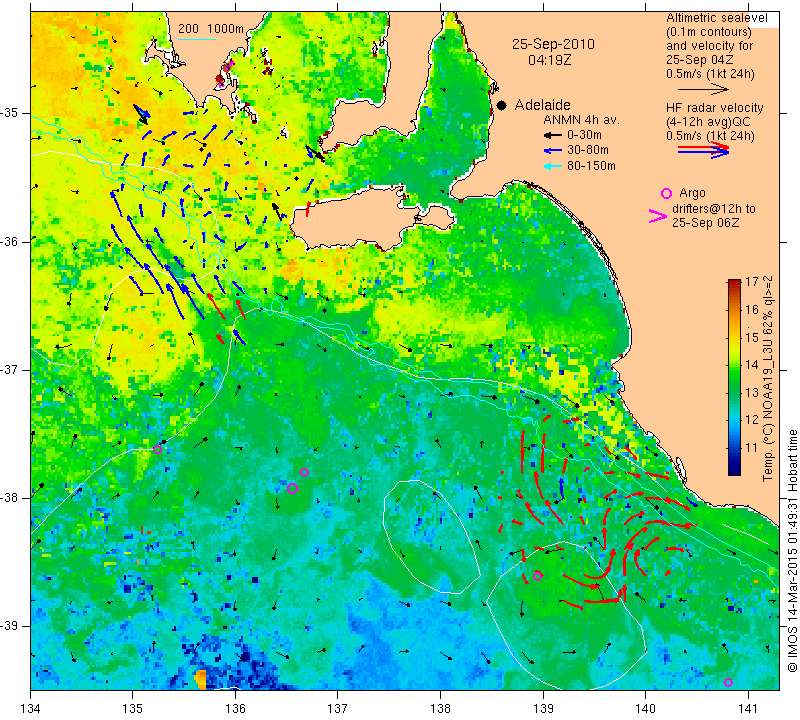Image resolution: width=800 pixels, height=720 pixels.
Task: Click Argo float marker near 139E 38.6S
Action: (537, 576)
